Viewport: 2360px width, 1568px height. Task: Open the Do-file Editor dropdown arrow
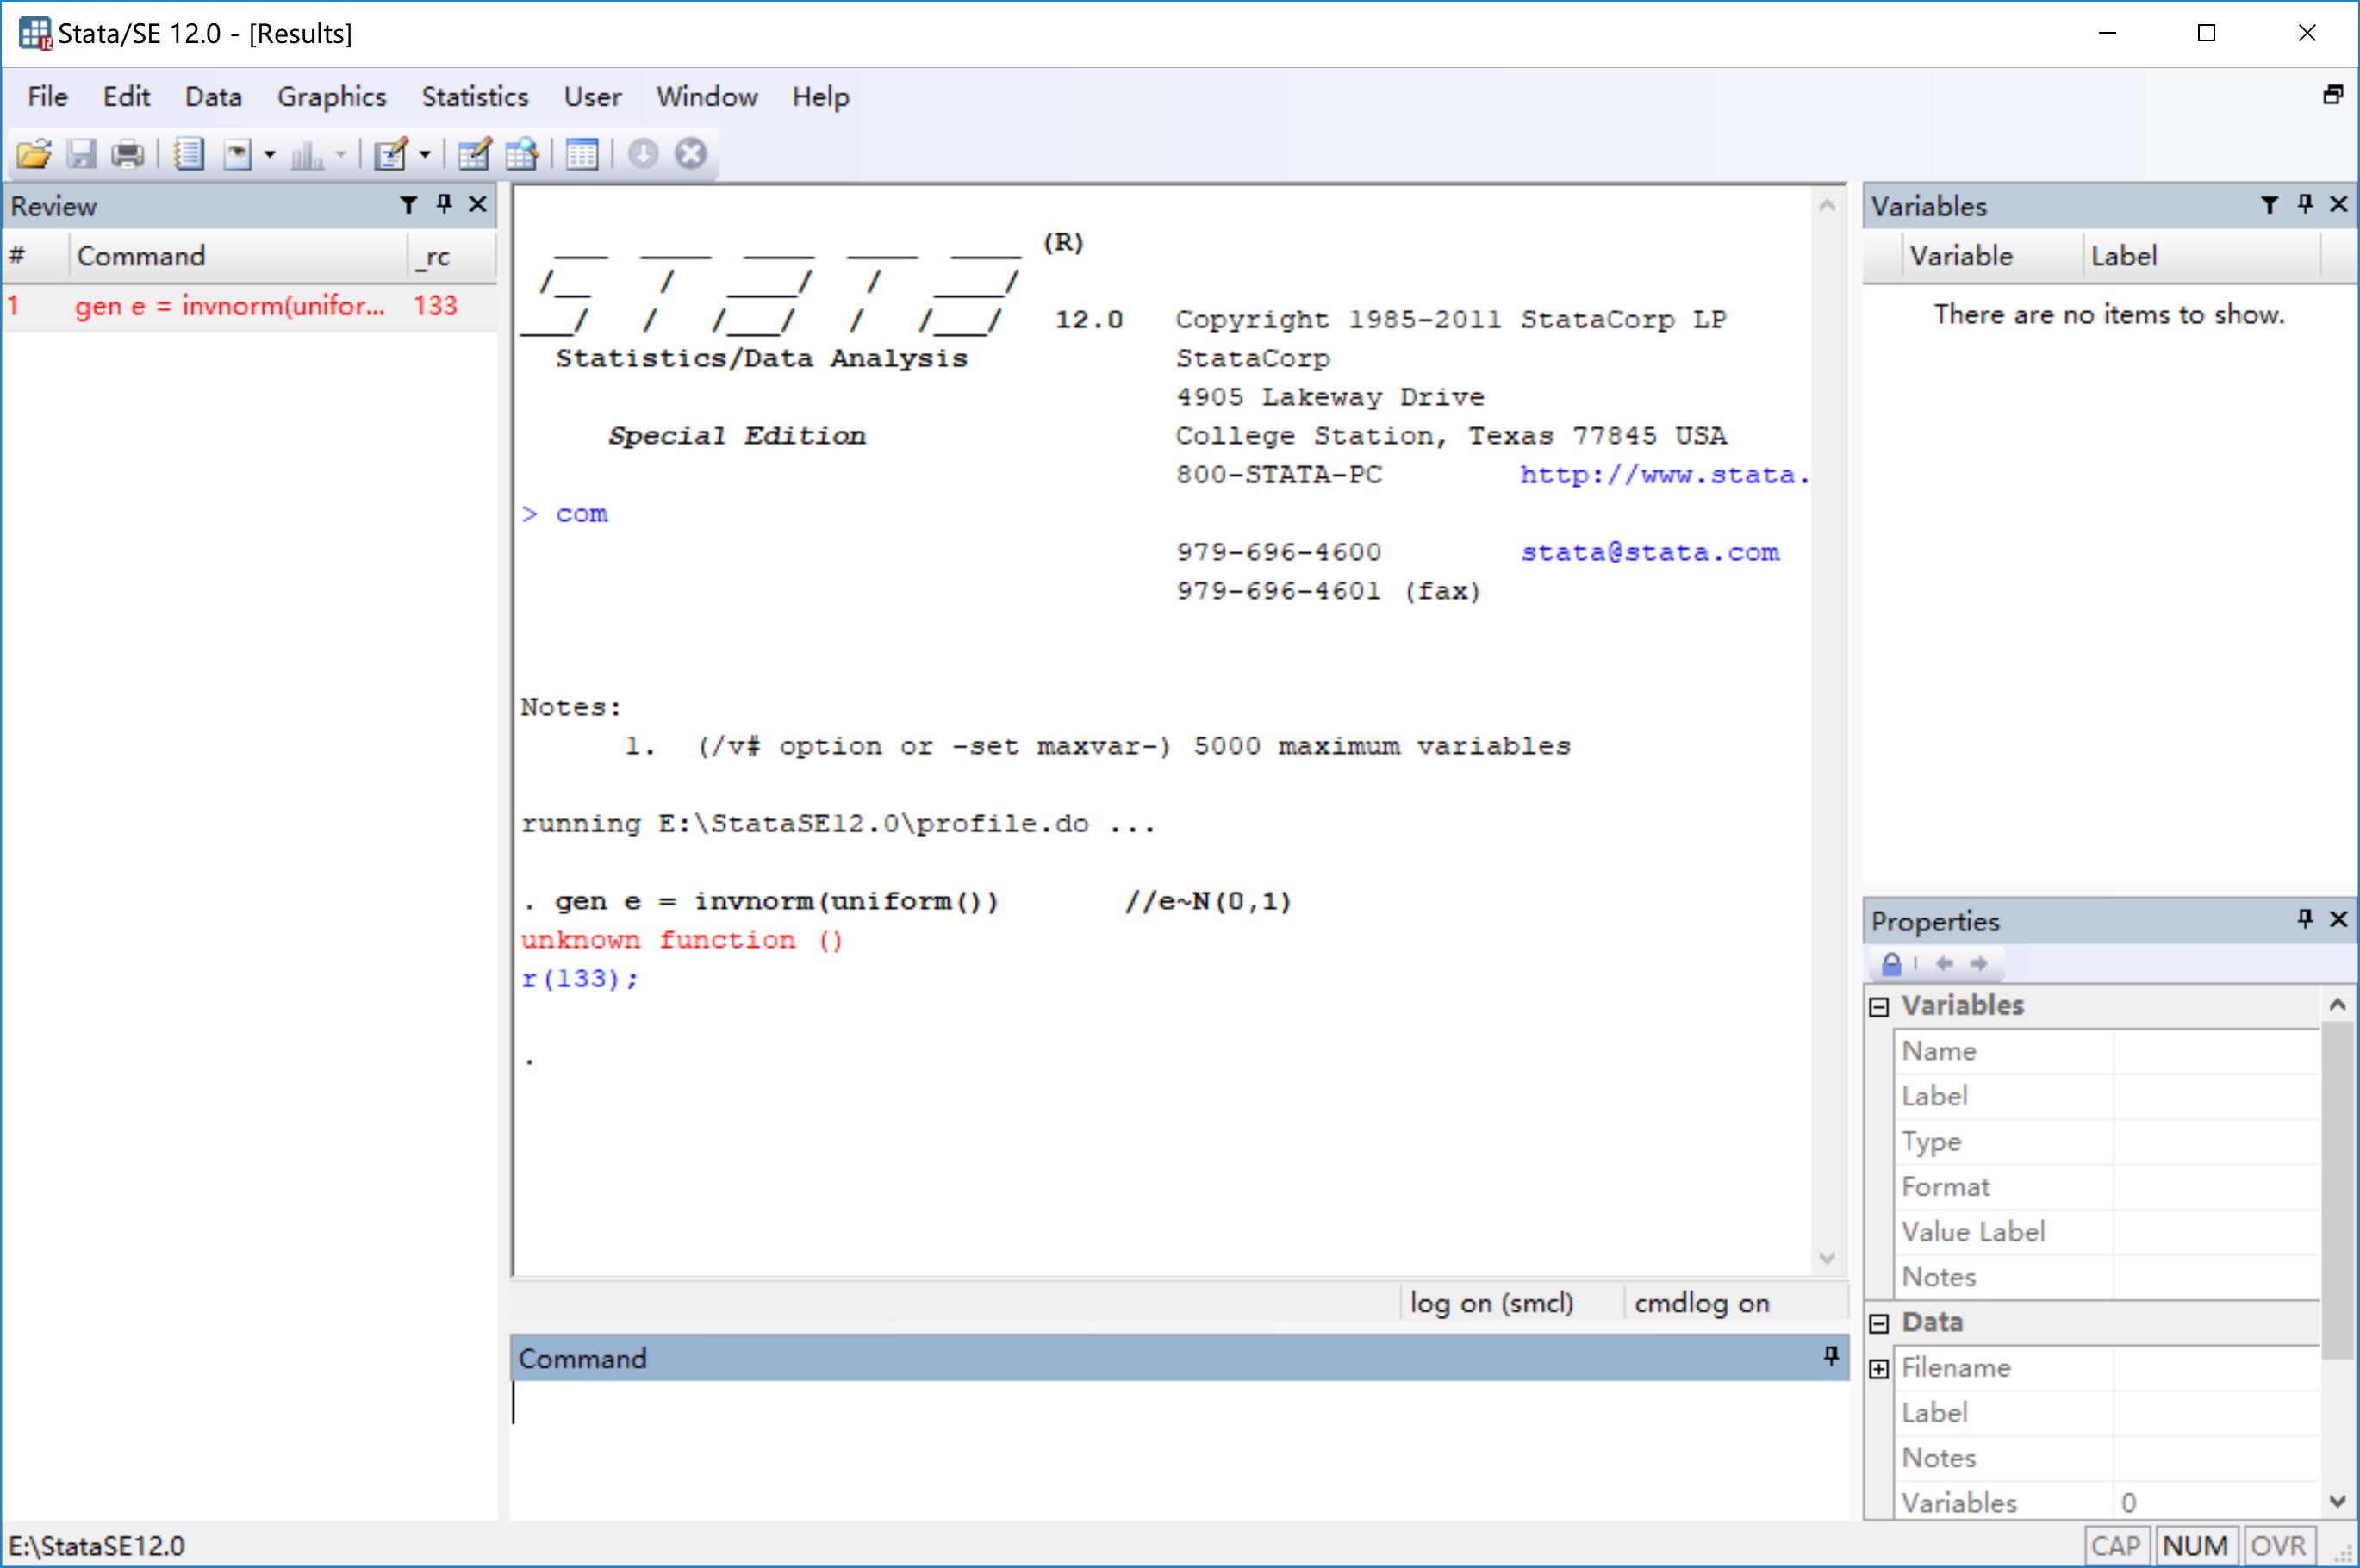[x=425, y=154]
